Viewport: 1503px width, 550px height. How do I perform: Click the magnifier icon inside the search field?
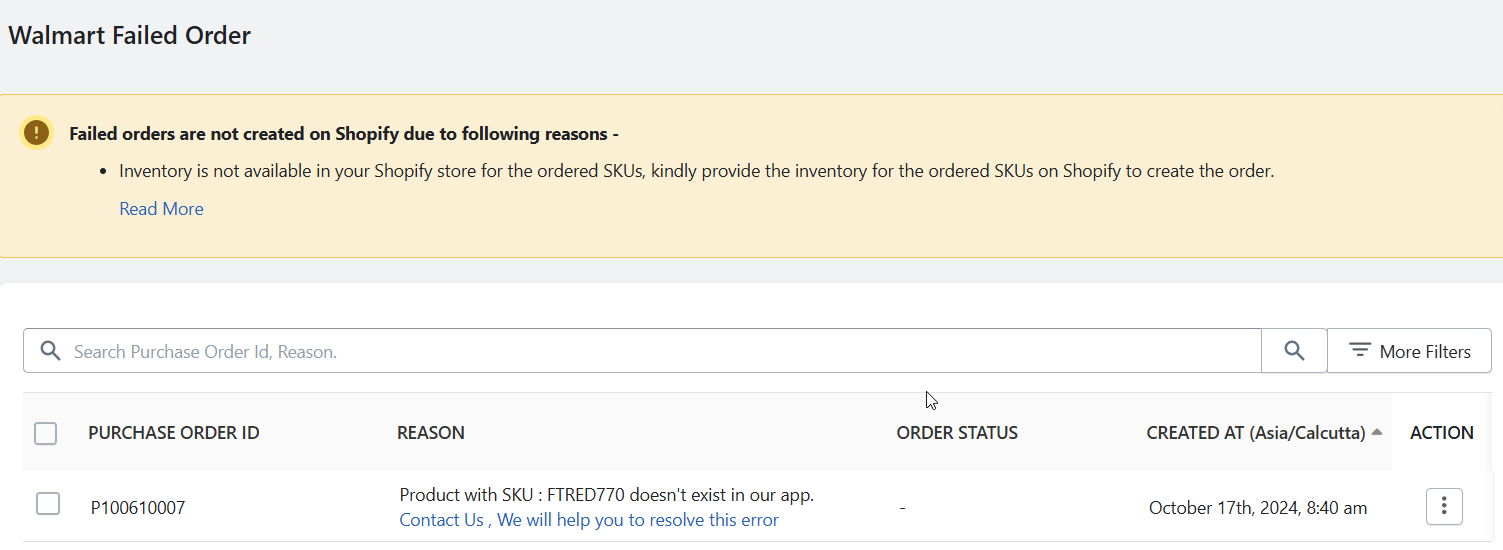click(50, 351)
